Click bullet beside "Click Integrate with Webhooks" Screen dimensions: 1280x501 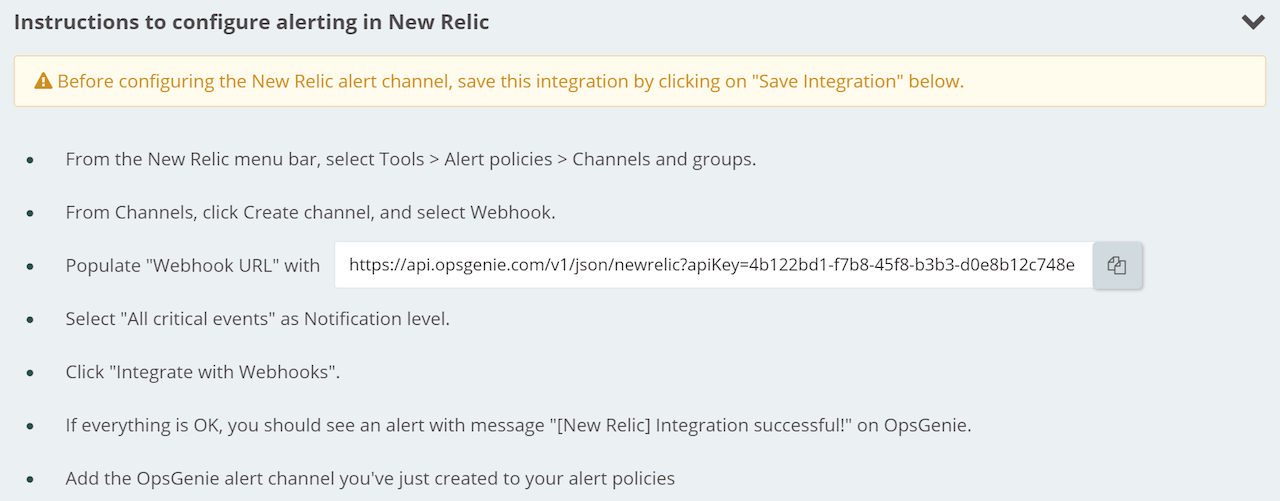[31, 373]
